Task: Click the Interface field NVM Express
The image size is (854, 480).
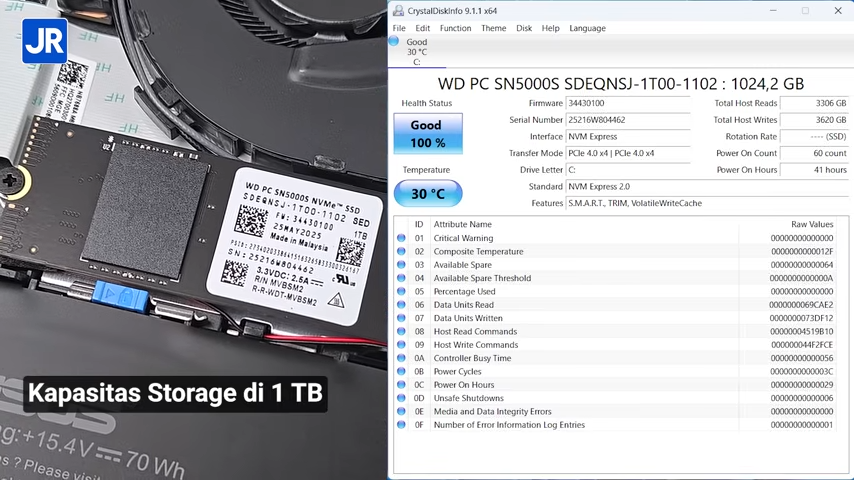Action: [x=628, y=137]
